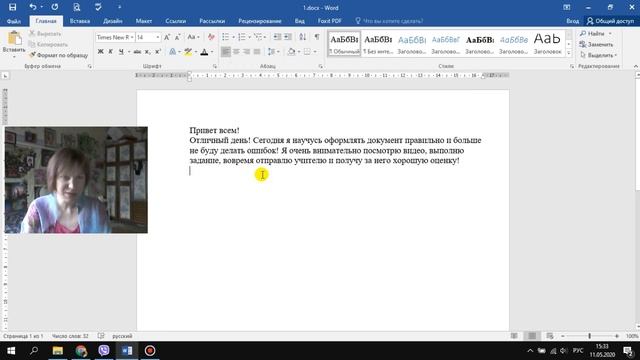Open the Файл tab
Screen dimensions: 640x360
click(x=14, y=21)
